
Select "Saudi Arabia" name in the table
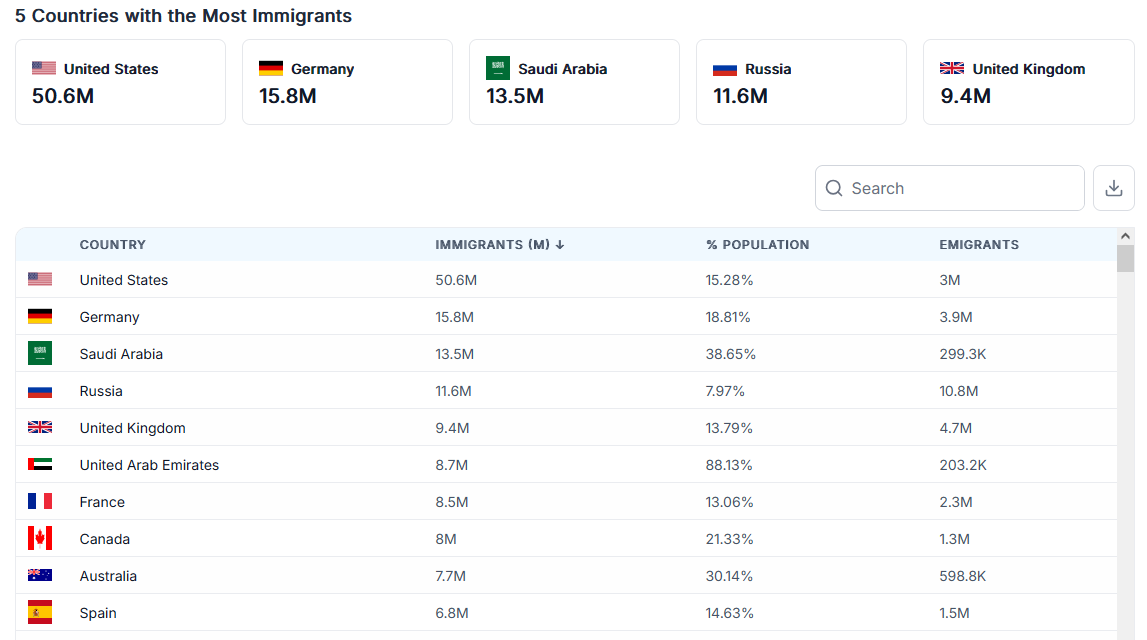pos(121,354)
